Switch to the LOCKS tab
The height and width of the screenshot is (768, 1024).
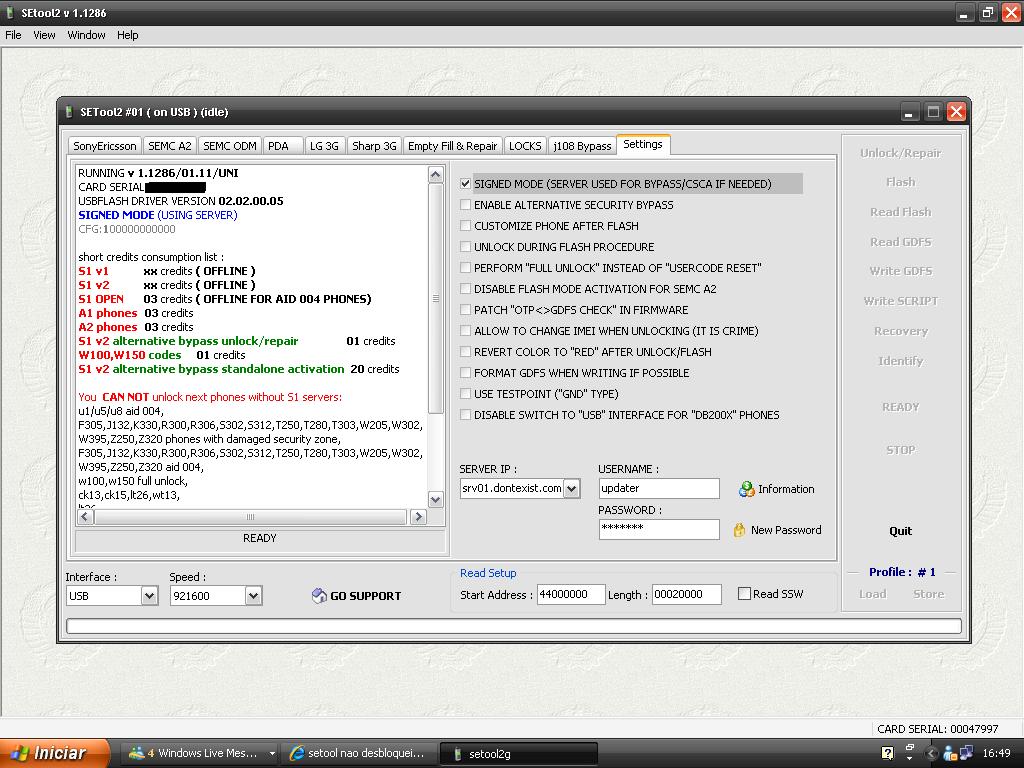coord(525,146)
